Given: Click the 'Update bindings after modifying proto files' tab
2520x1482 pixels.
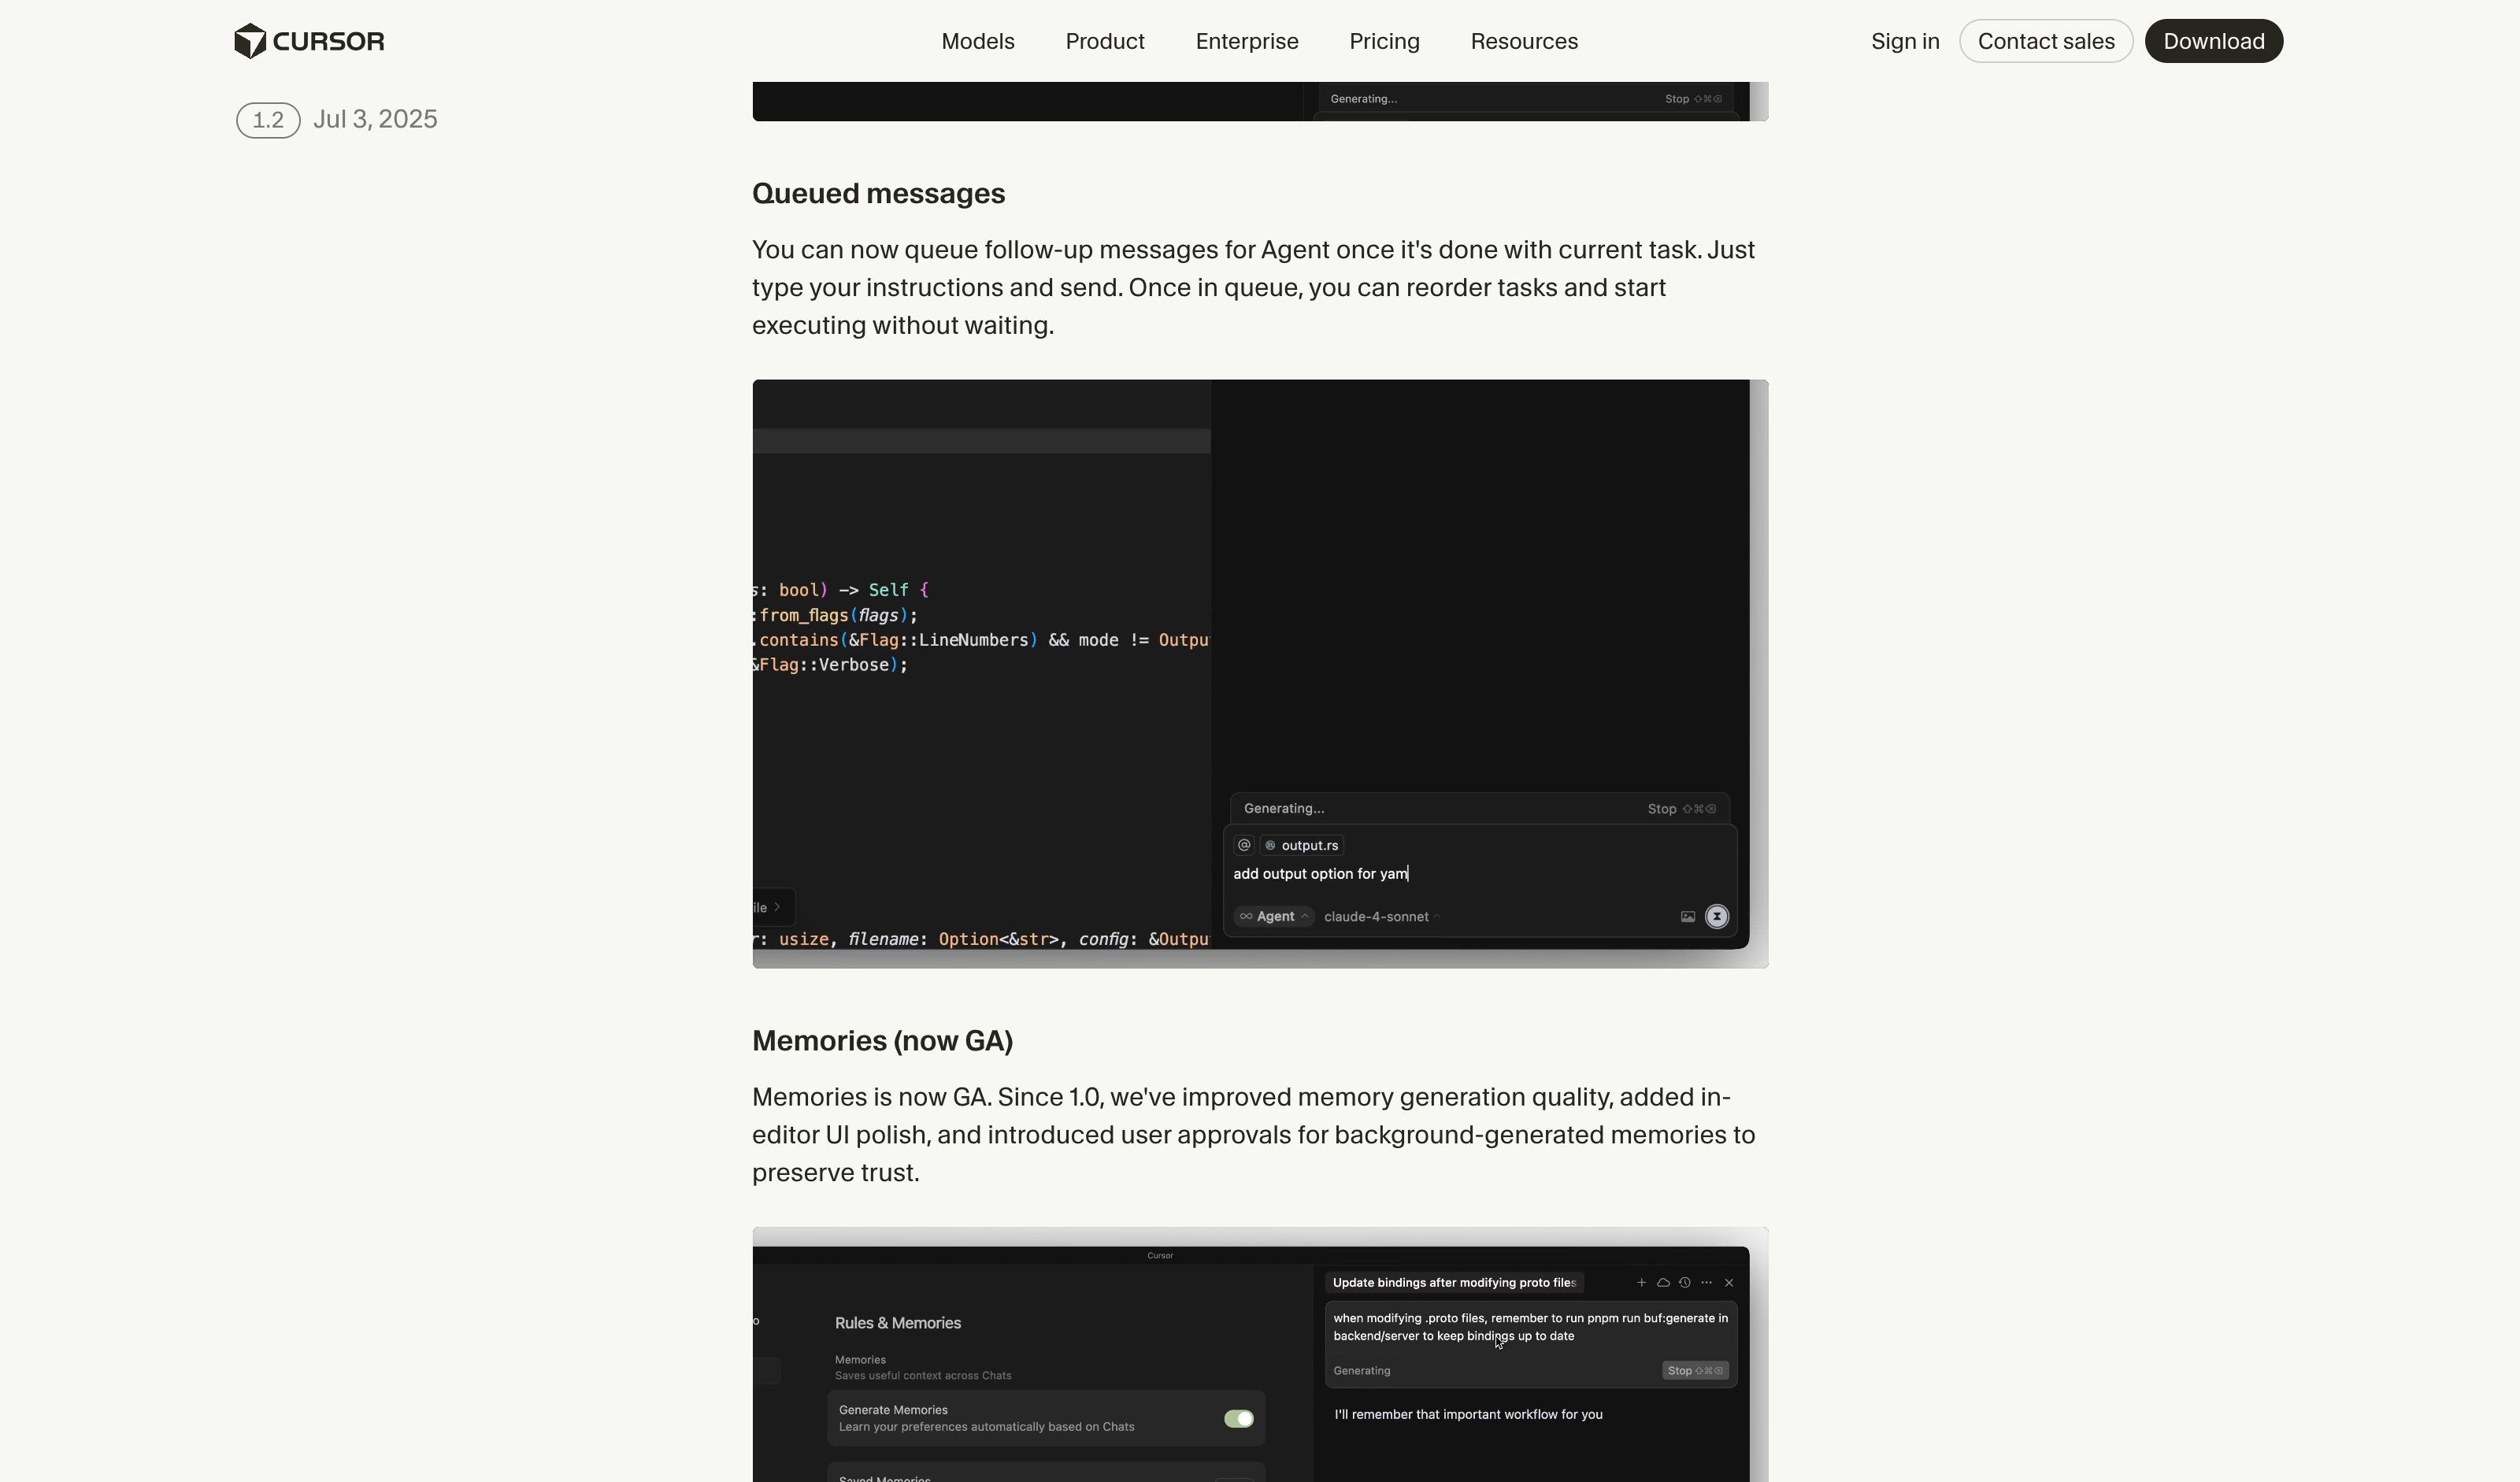Looking at the screenshot, I should click(1453, 1282).
